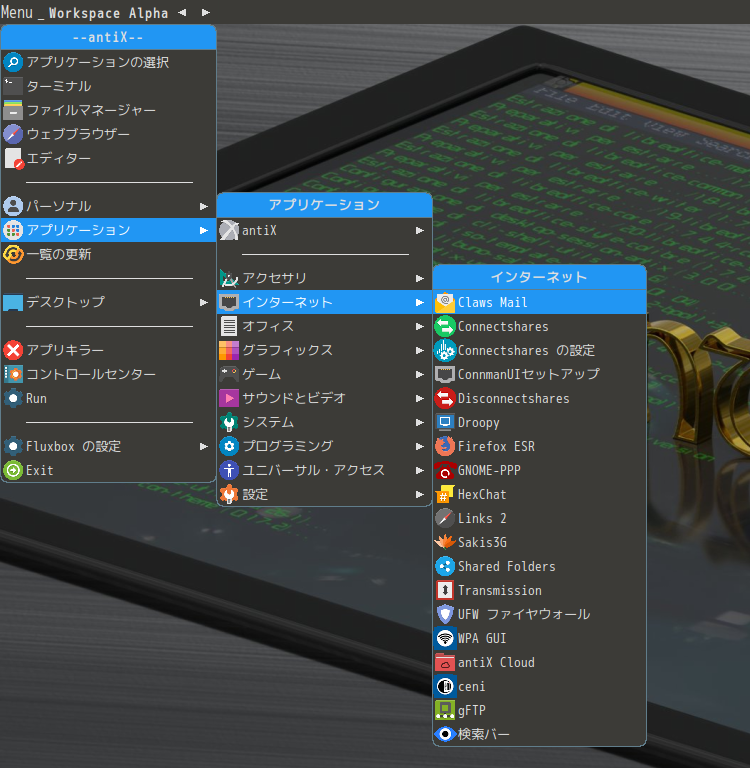Click the --antiX-- menu title bar
Screen dimensions: 750x768
click(109, 37)
